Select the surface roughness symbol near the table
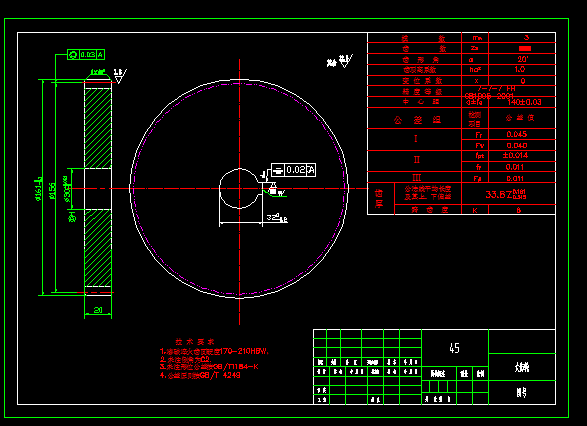Image resolution: width=587 pixels, height=426 pixels. 345,61
